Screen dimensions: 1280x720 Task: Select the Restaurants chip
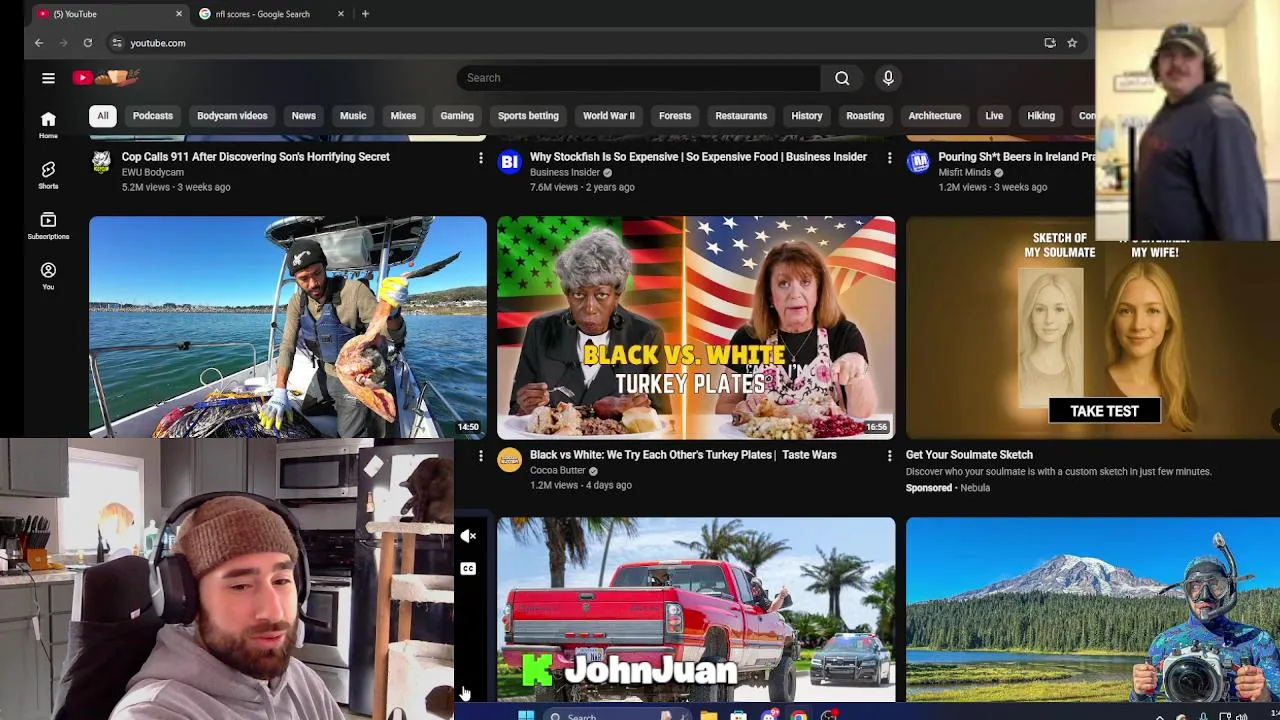(741, 116)
